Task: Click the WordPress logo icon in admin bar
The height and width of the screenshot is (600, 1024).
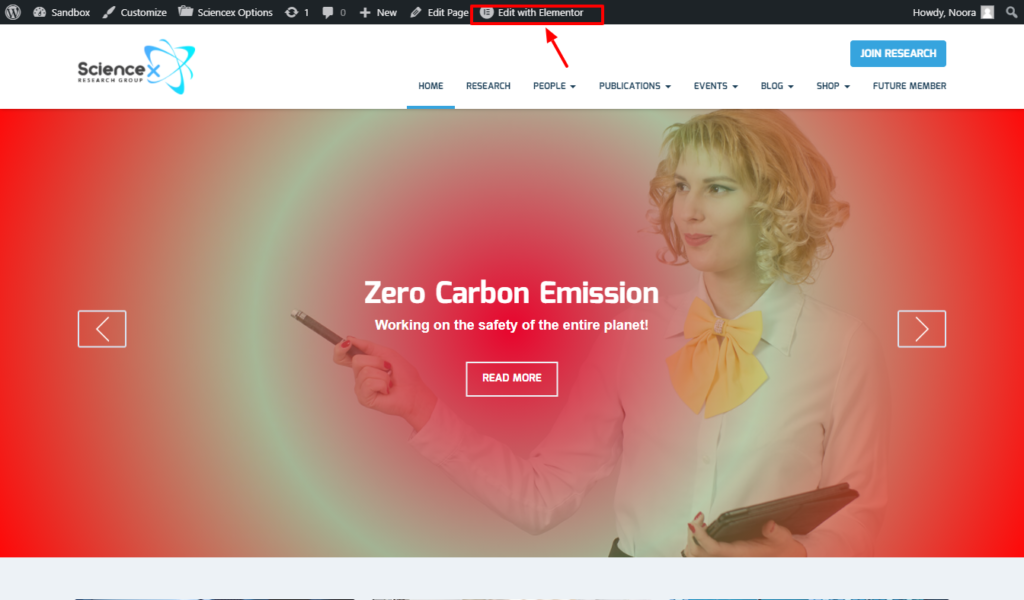Action: point(13,12)
